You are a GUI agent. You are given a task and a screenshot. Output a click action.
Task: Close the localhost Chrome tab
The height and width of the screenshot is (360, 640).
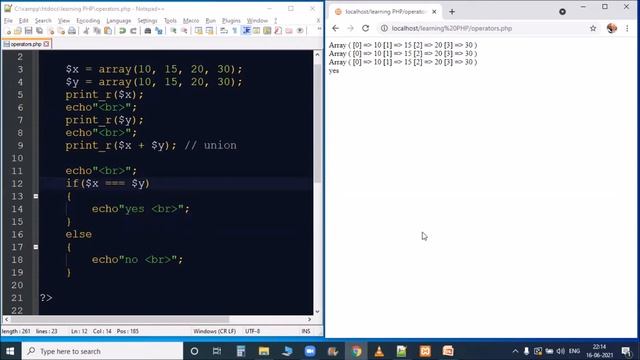click(434, 12)
